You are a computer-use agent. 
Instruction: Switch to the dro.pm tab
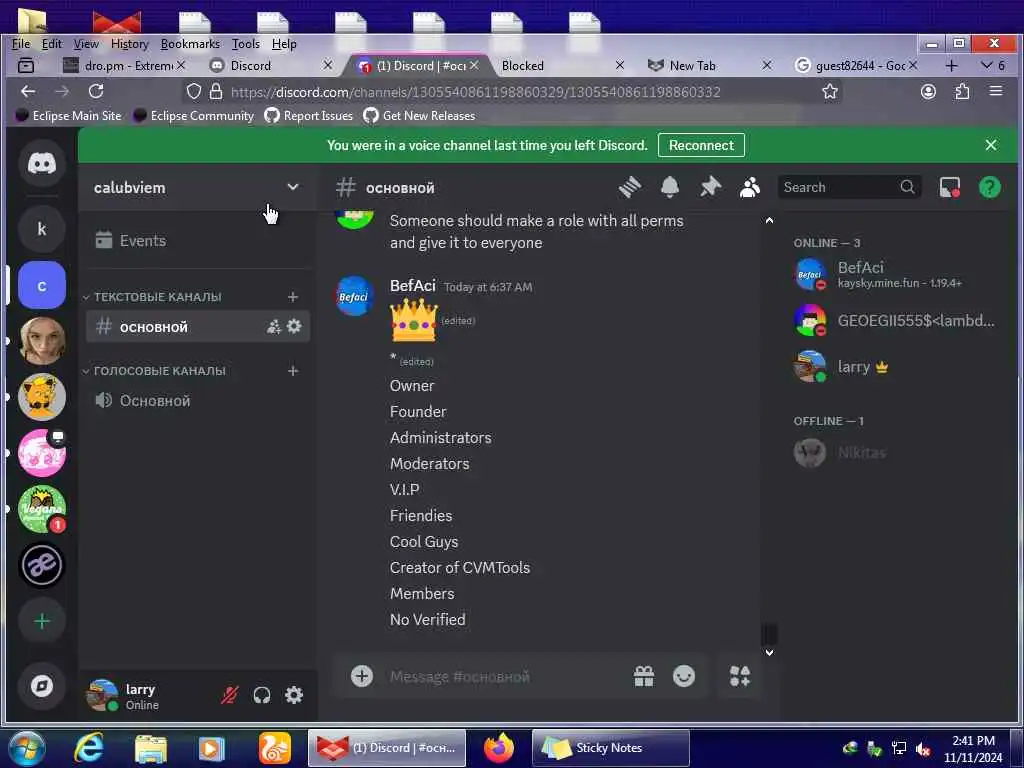pos(122,65)
